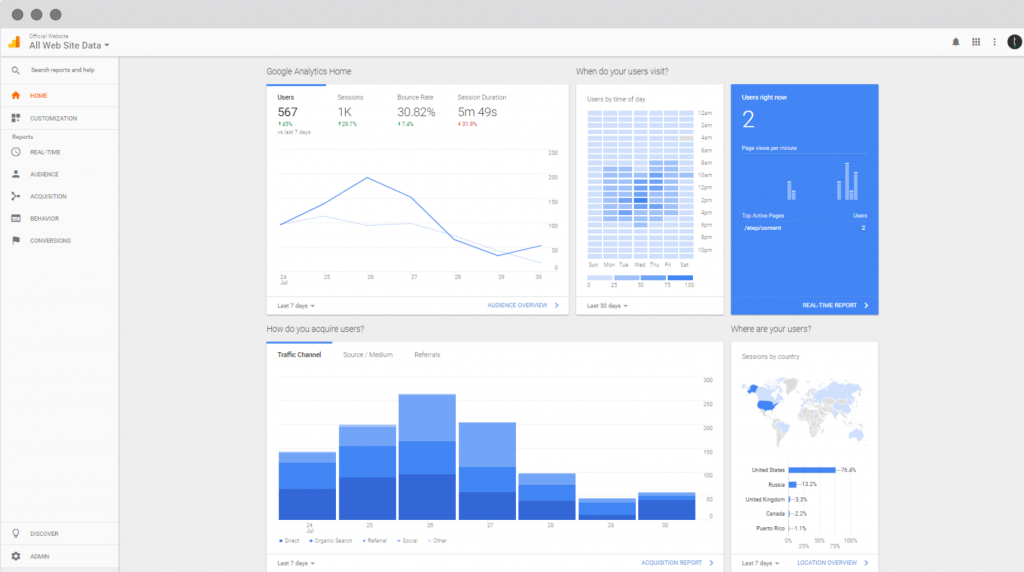Image resolution: width=1024 pixels, height=572 pixels.
Task: Click the Behavior window icon
Action: click(16, 218)
